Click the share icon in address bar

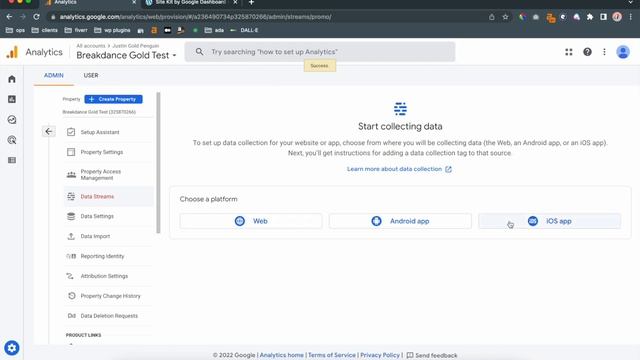pos(492,17)
